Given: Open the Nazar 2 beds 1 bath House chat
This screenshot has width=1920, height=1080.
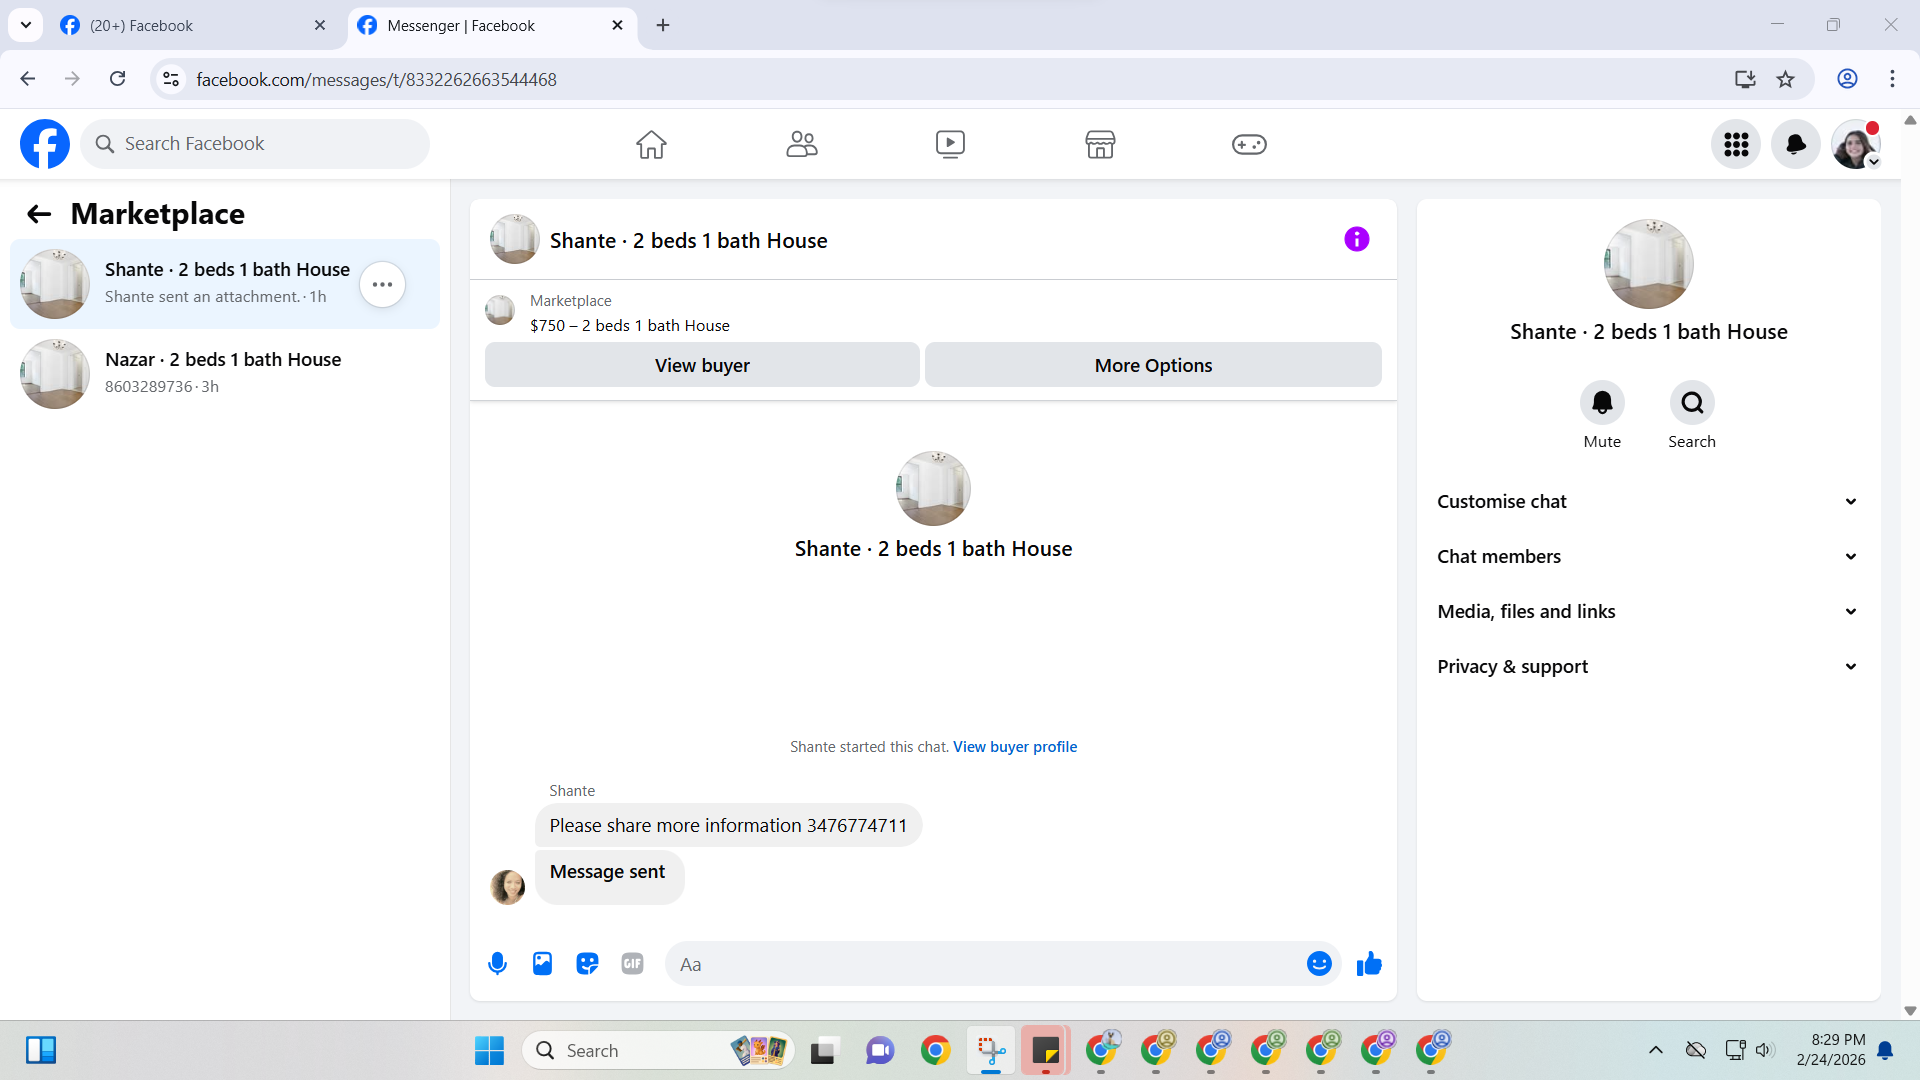Looking at the screenshot, I should 225,373.
